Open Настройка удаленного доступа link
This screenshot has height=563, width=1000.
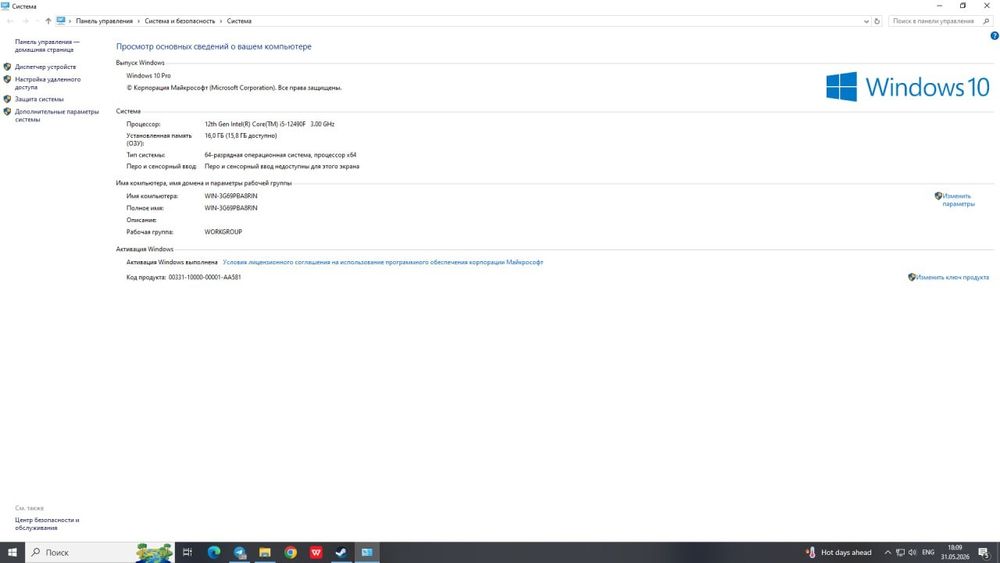48,84
